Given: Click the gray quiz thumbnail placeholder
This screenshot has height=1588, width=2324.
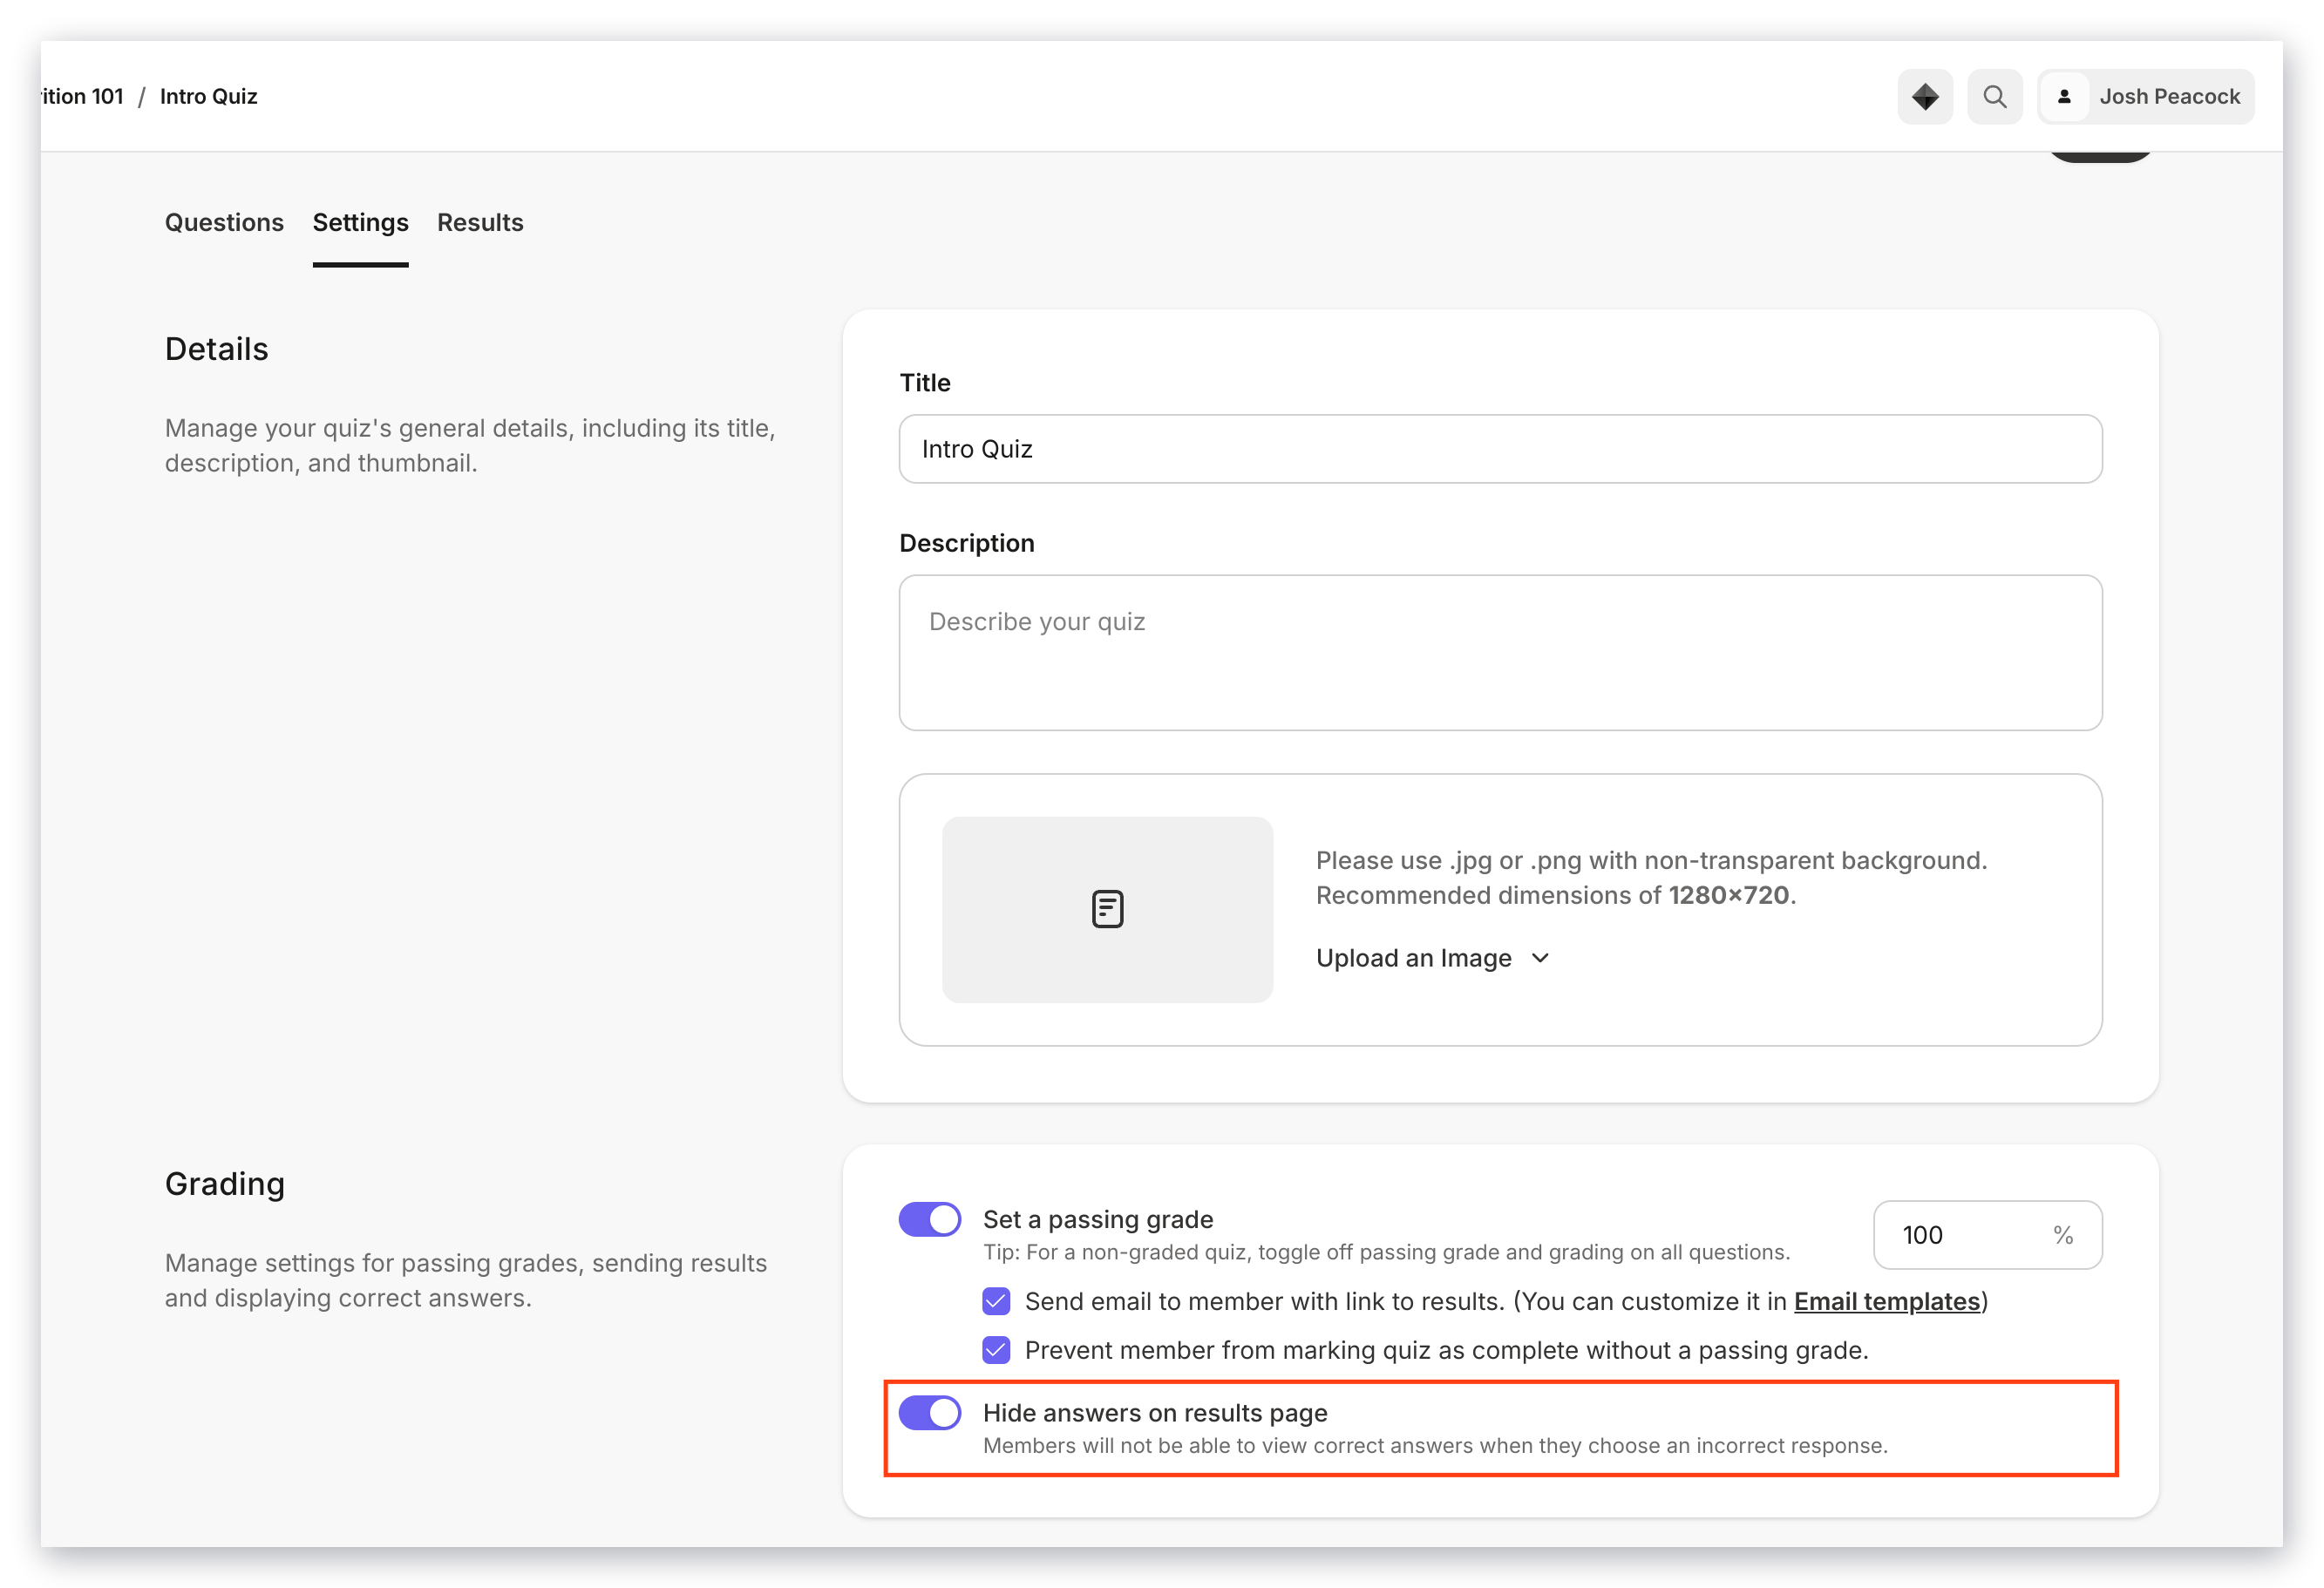Looking at the screenshot, I should click(1107, 909).
